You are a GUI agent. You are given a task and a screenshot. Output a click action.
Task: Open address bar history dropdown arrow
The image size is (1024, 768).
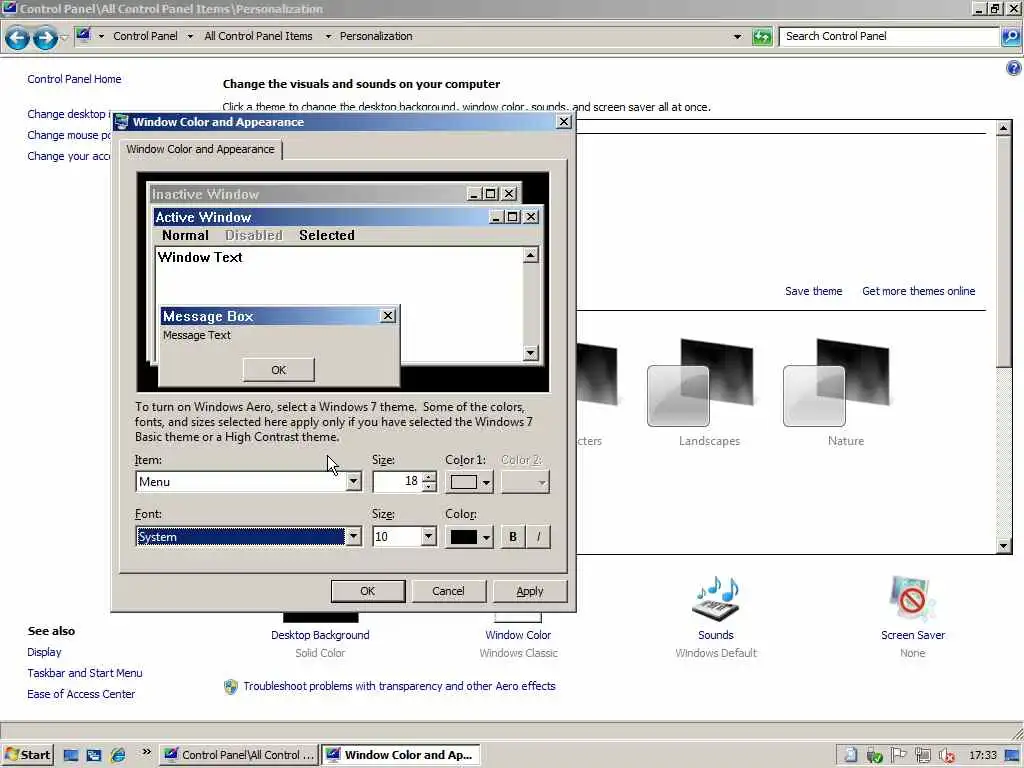(x=737, y=37)
